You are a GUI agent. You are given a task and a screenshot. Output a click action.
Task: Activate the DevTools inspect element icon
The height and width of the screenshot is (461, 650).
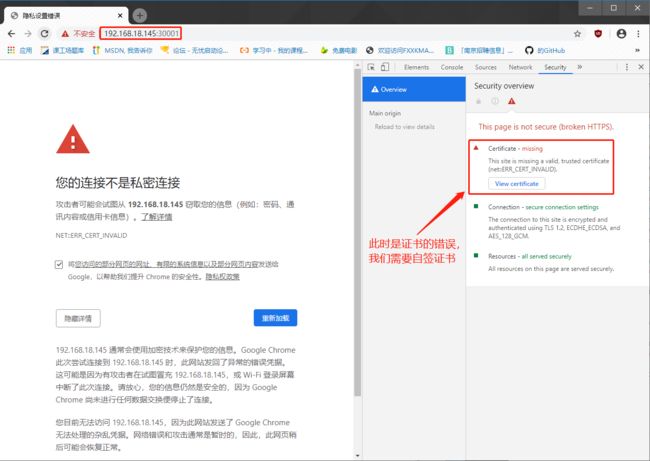point(371,67)
